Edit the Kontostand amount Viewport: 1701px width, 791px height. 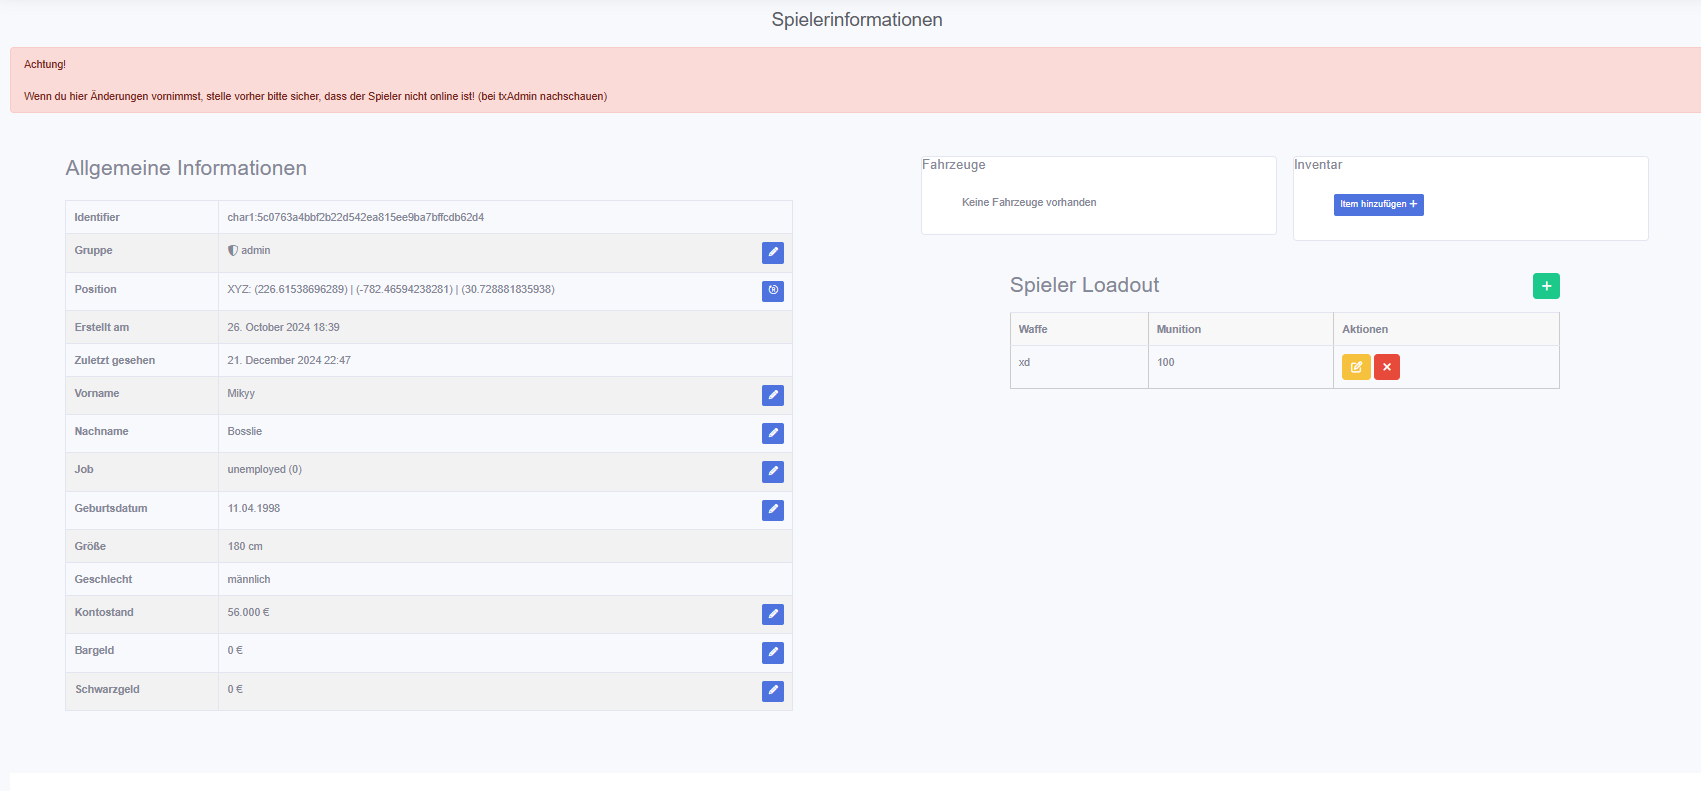pyautogui.click(x=772, y=614)
